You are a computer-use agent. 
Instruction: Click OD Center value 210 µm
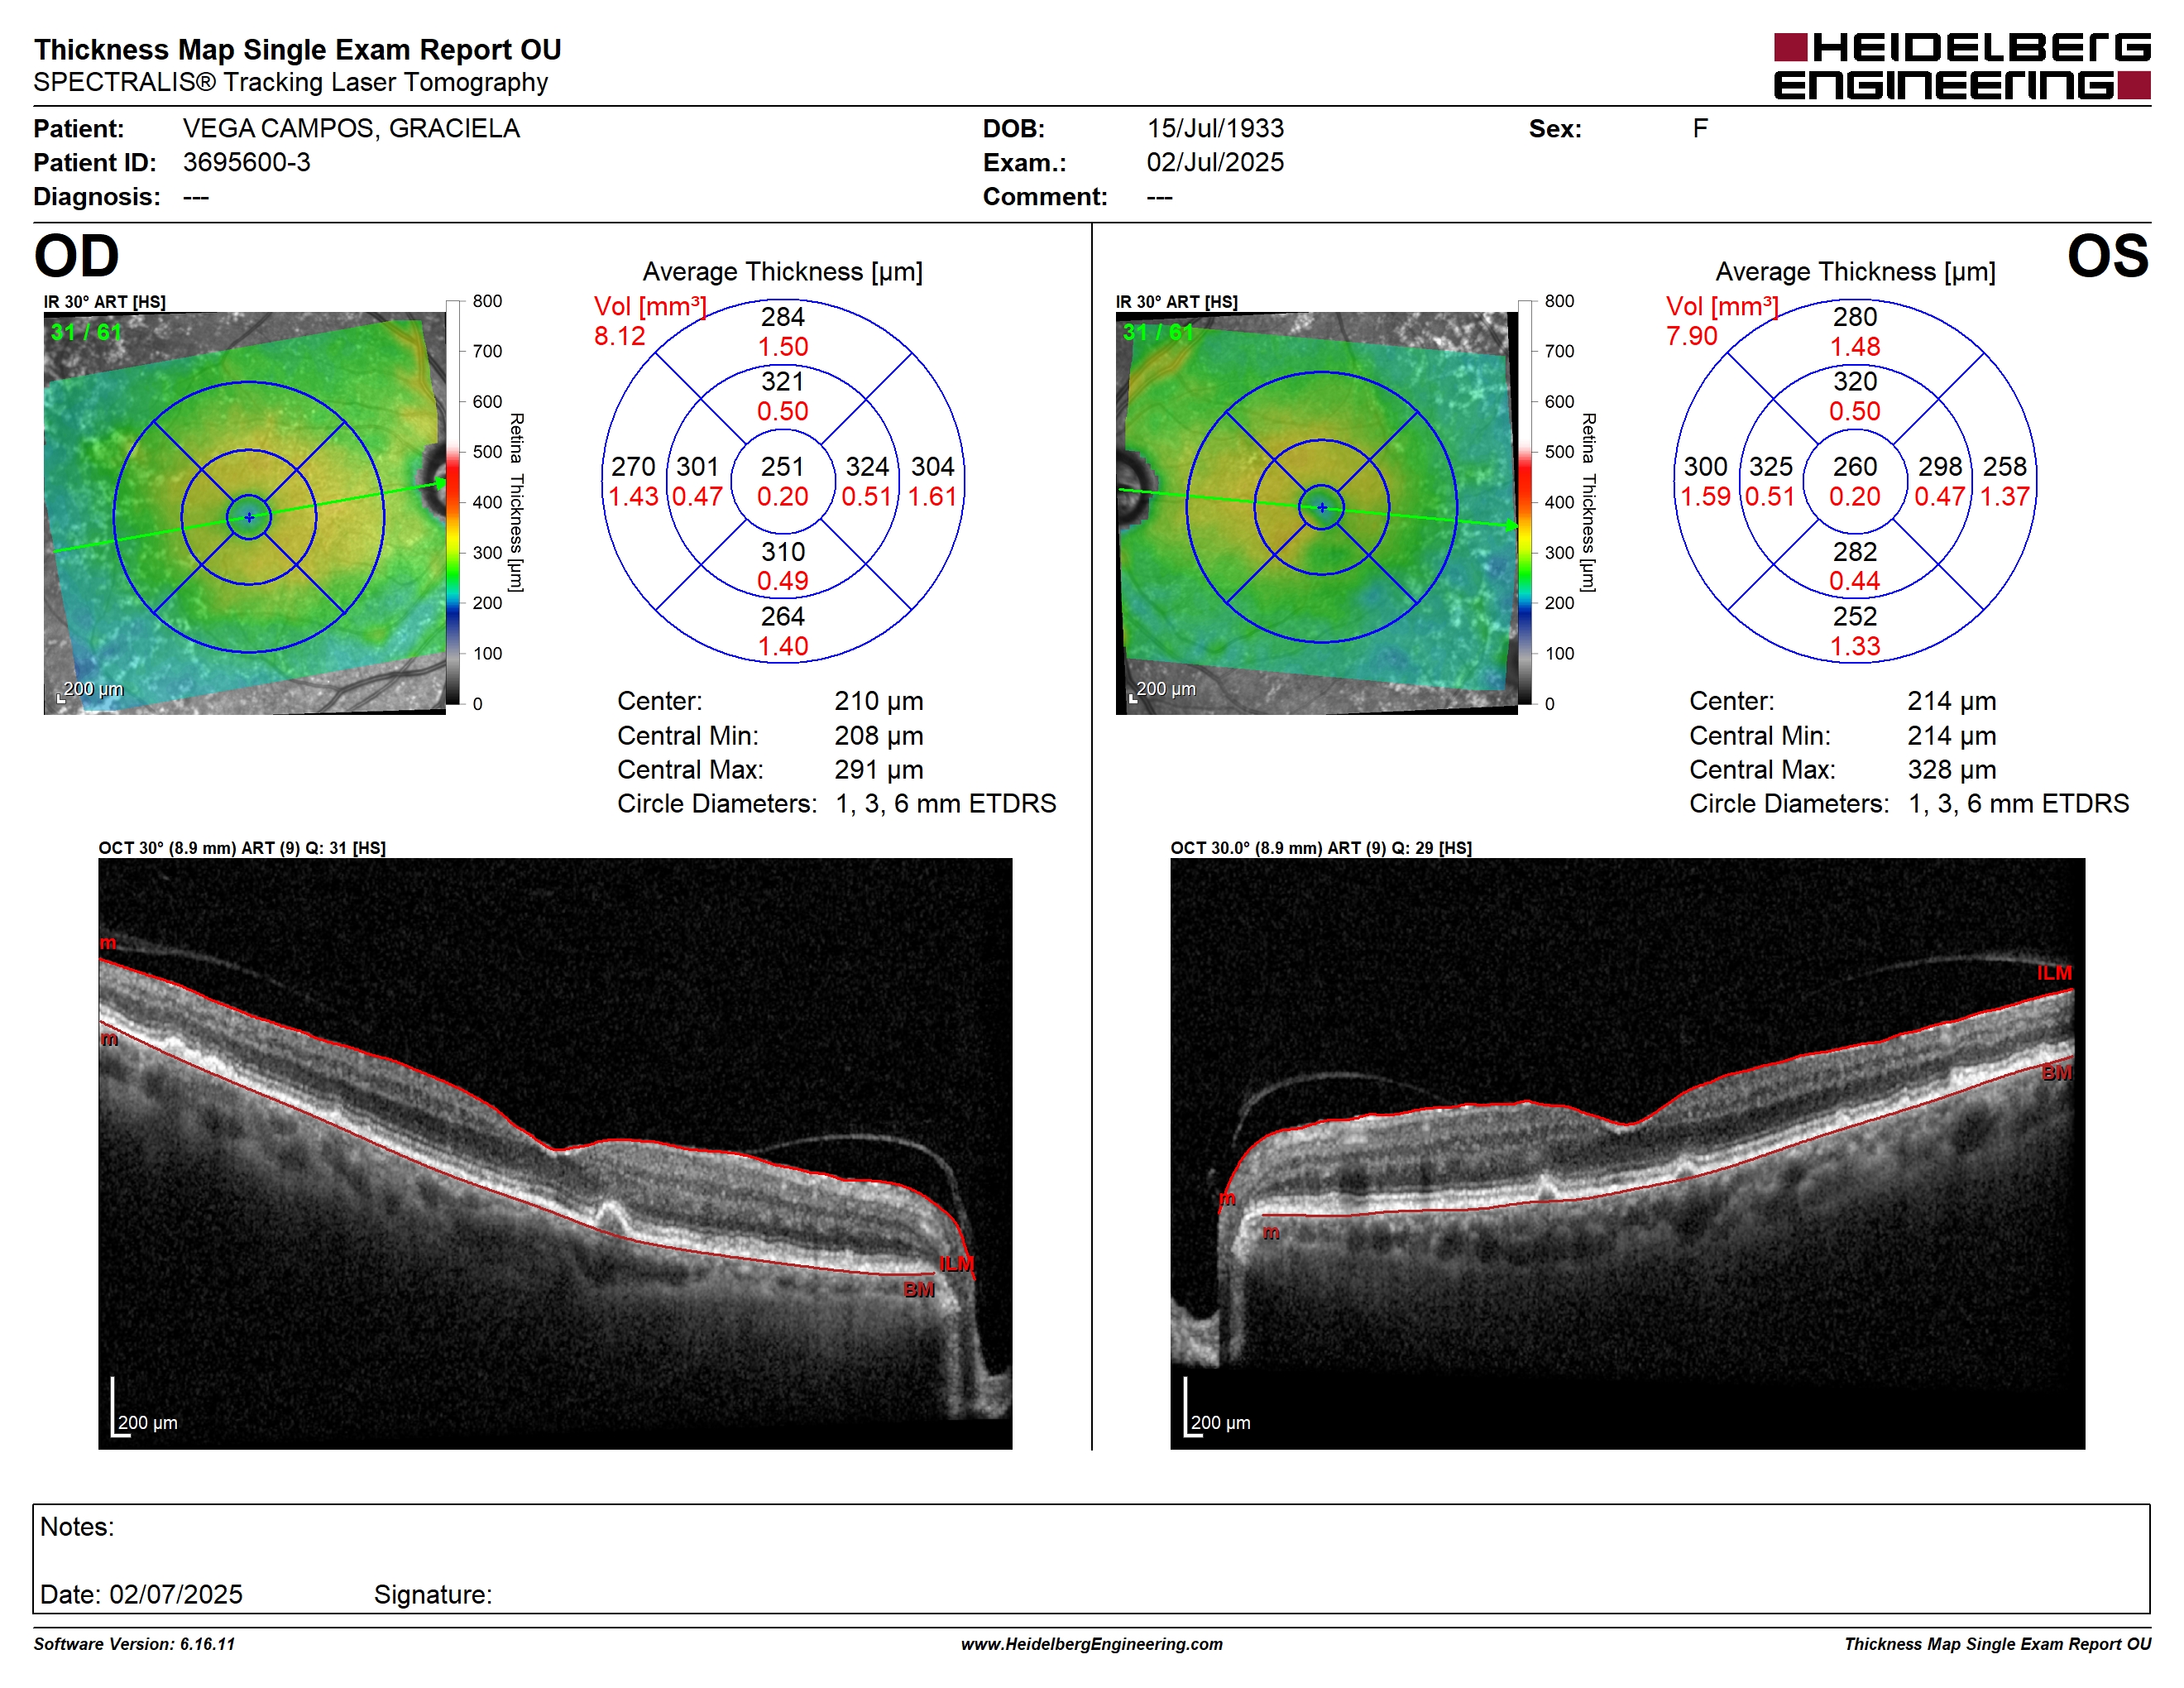(x=879, y=701)
